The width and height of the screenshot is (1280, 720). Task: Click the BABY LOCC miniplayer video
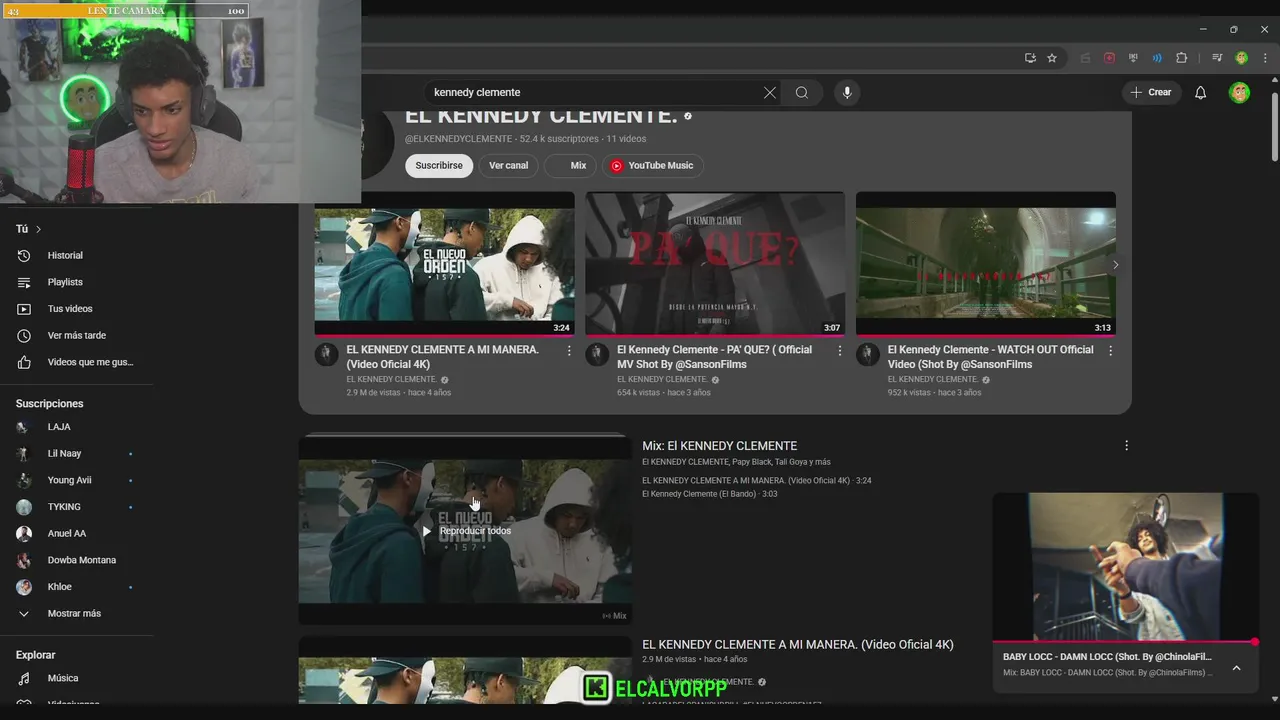(x=1125, y=566)
